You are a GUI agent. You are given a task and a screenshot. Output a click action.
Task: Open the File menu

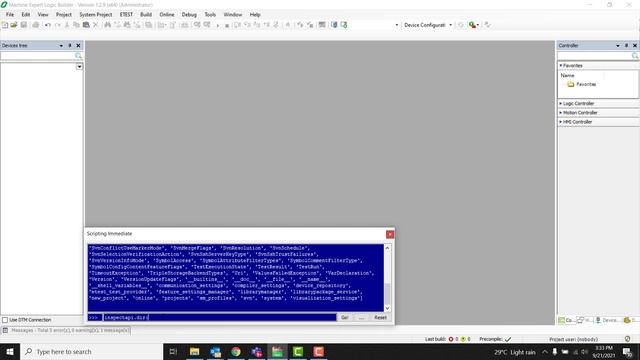[10, 14]
